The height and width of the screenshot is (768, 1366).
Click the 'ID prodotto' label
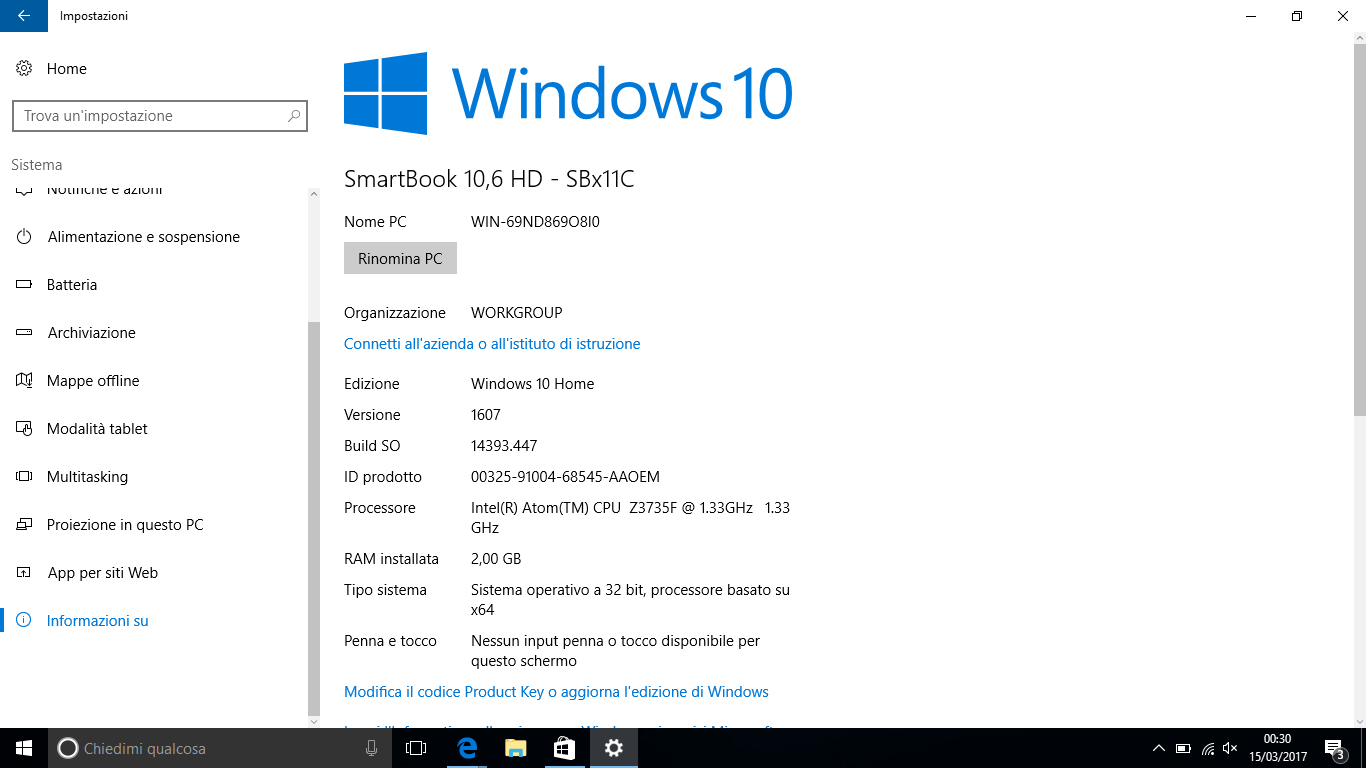coord(383,477)
